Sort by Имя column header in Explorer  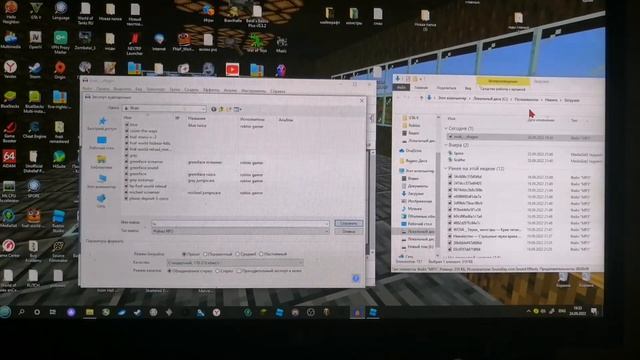coord(451,118)
